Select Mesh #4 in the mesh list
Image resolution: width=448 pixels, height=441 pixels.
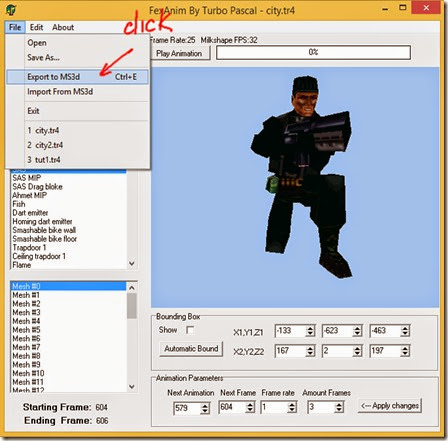68,321
